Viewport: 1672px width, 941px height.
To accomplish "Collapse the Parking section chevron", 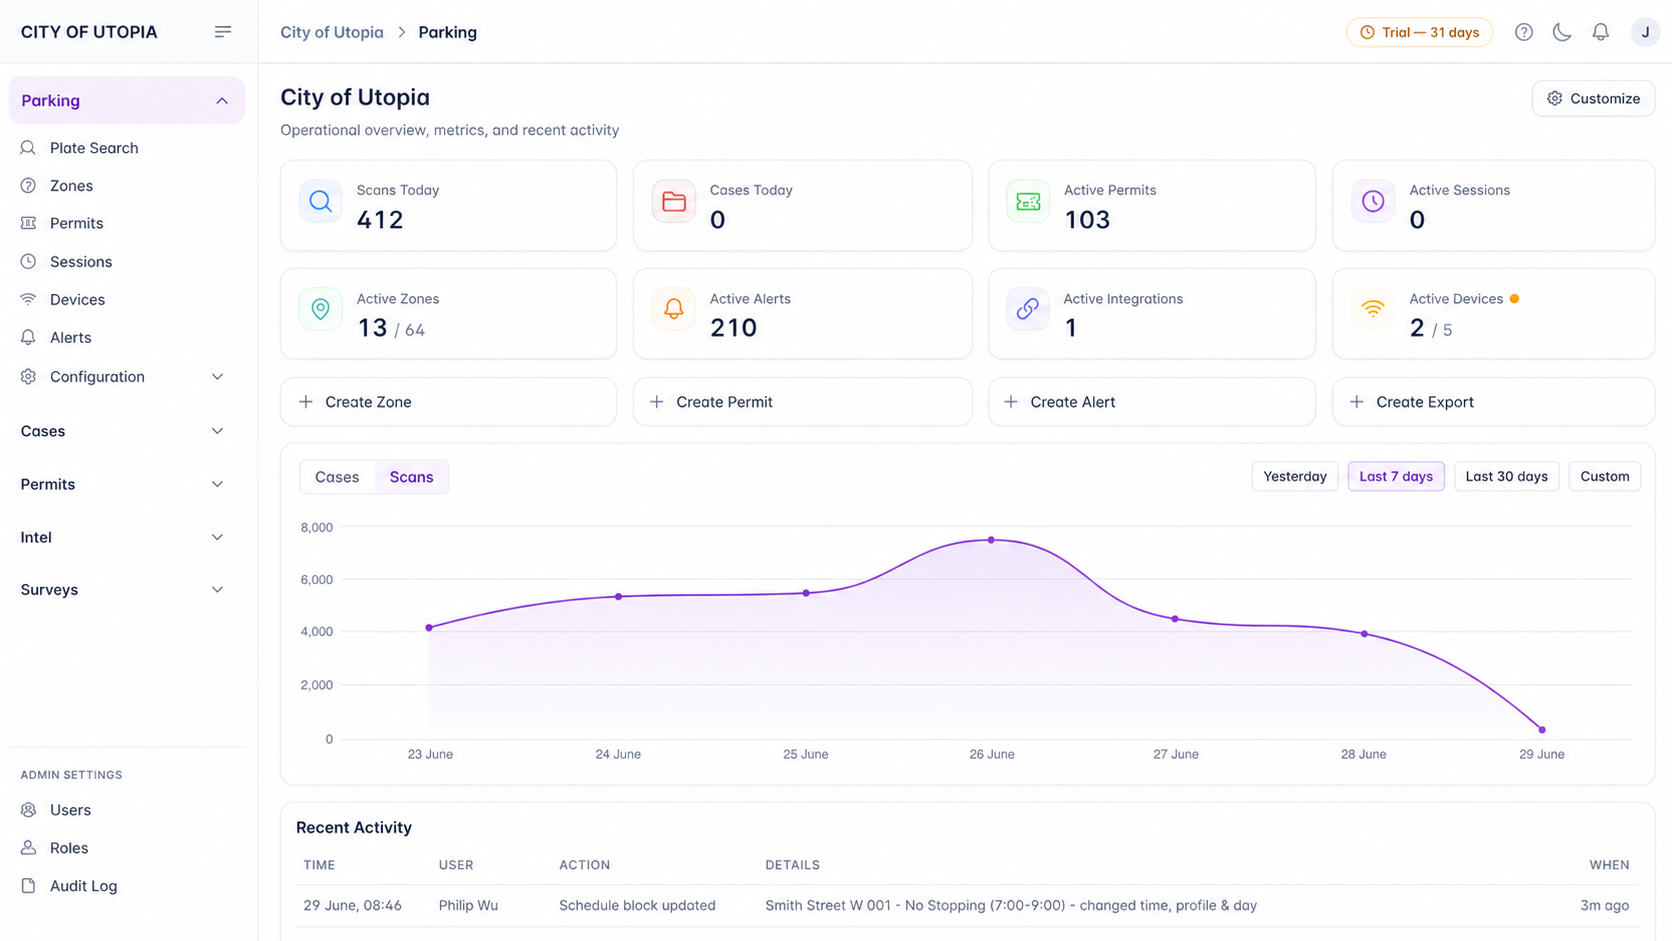I will [222, 101].
